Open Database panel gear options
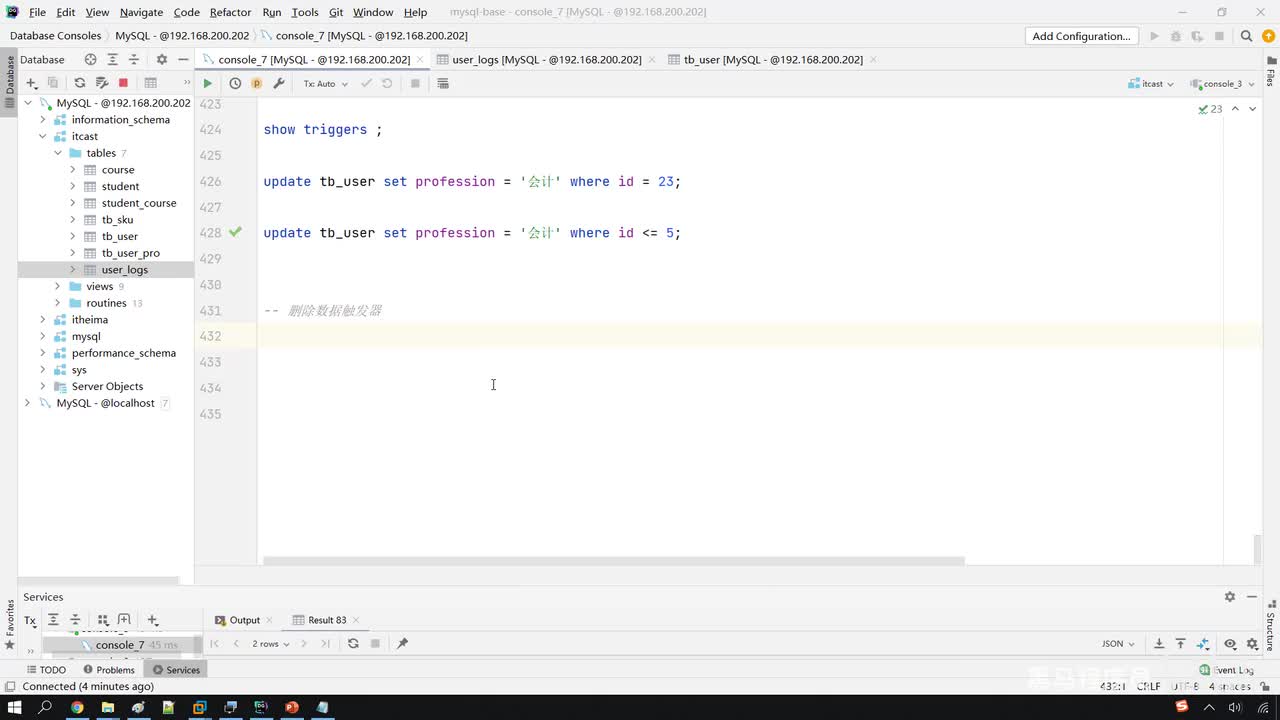The image size is (1280, 720). point(162,60)
